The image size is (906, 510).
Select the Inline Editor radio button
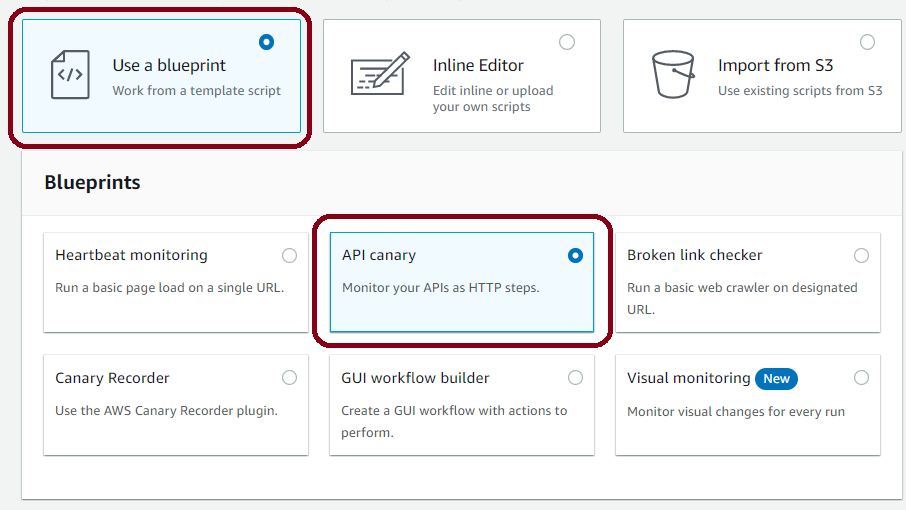pos(567,42)
